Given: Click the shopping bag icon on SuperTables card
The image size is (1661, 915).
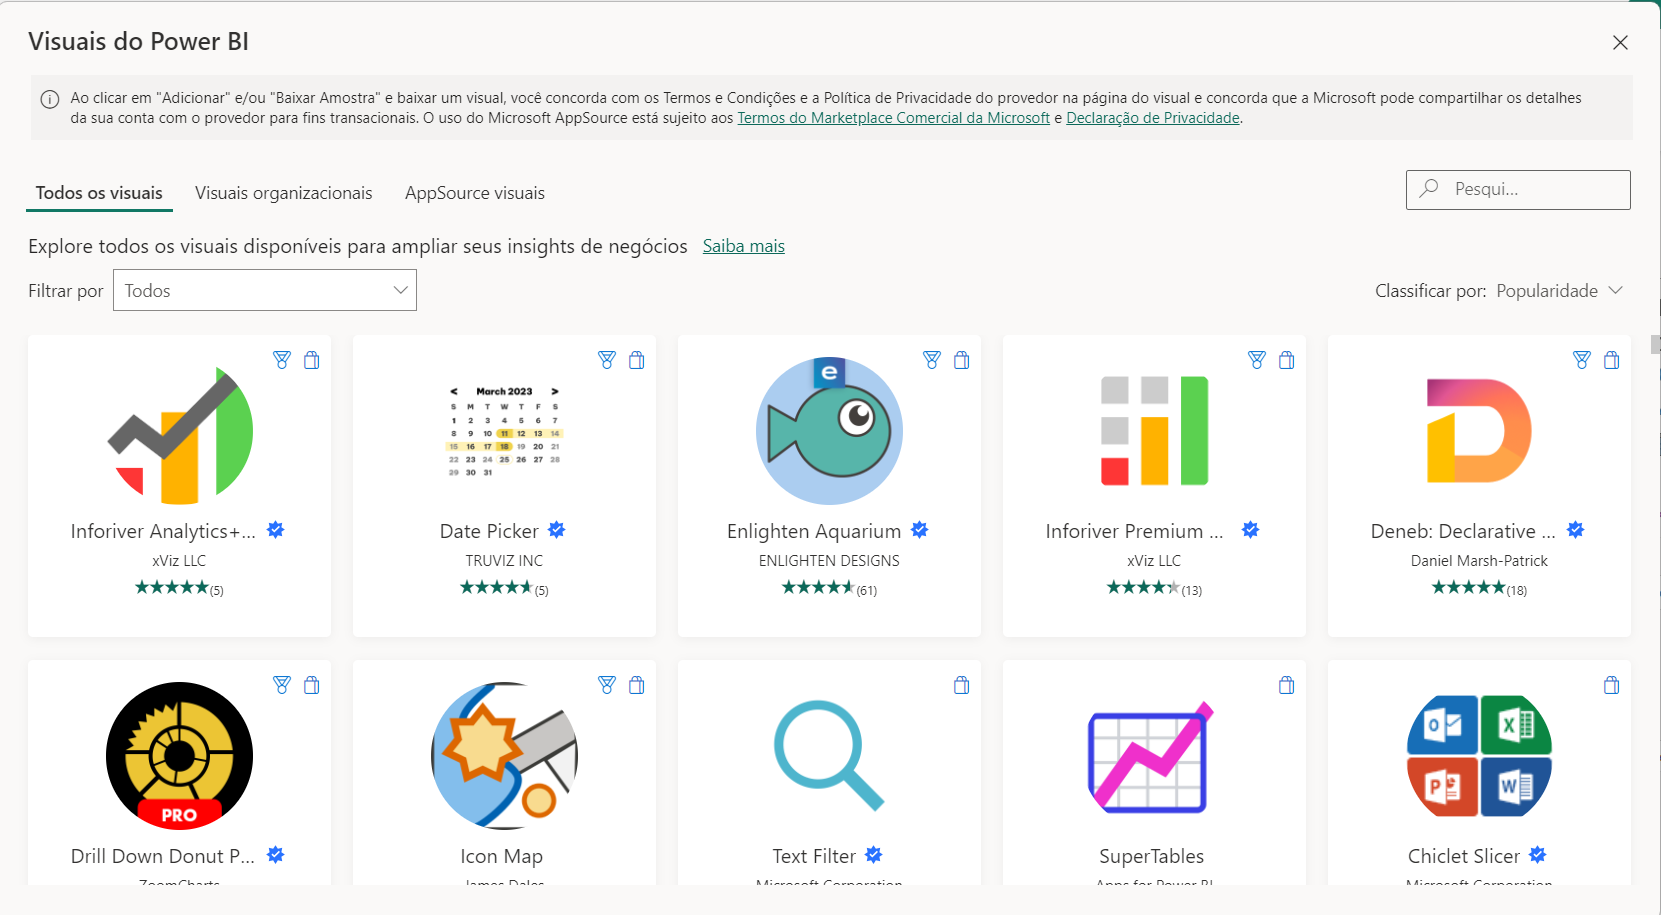Looking at the screenshot, I should (x=1287, y=685).
